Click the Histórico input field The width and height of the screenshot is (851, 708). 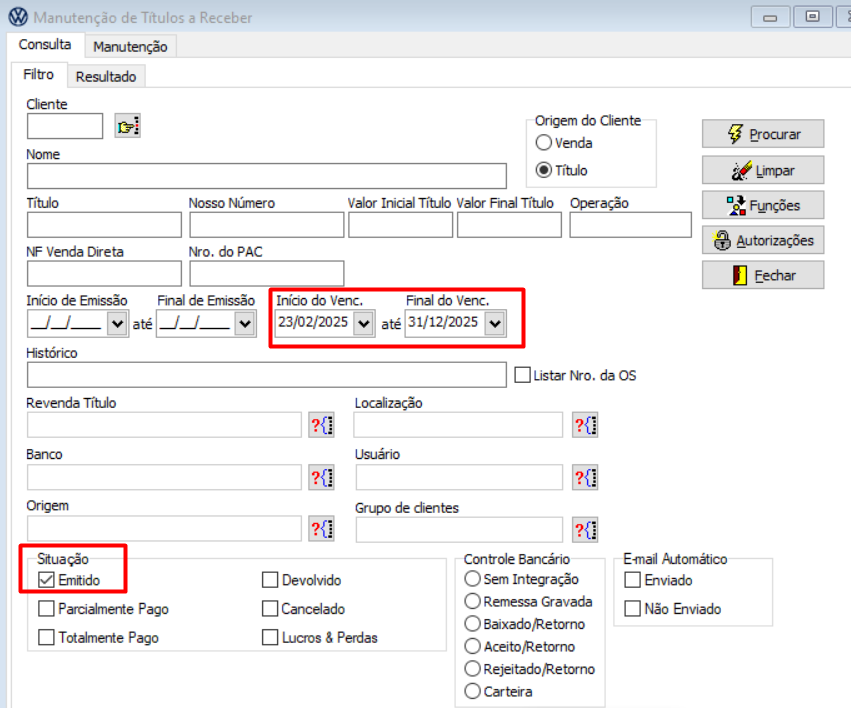tap(267, 375)
